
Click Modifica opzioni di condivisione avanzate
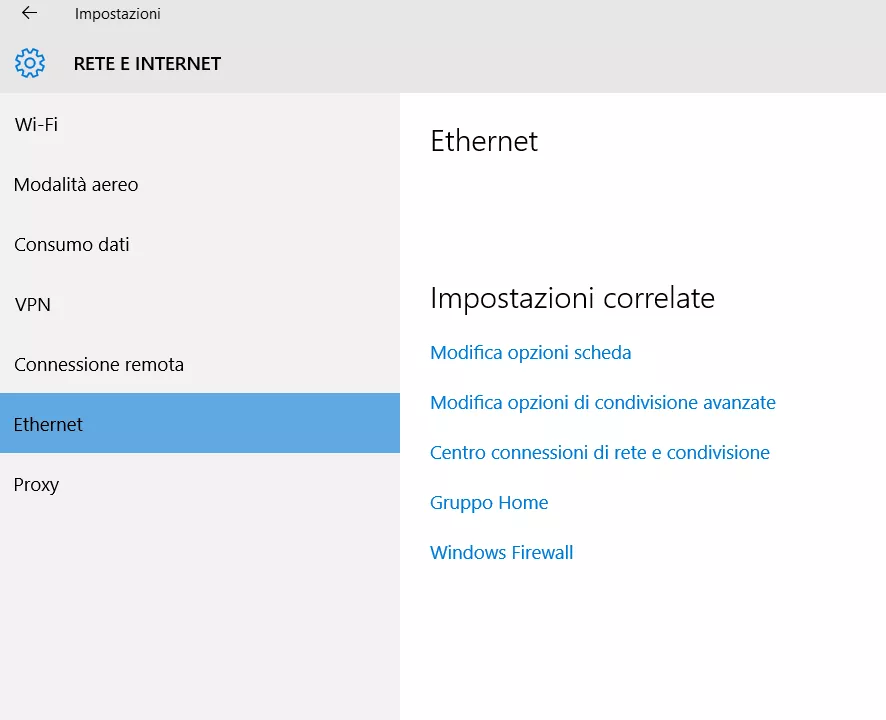point(602,402)
